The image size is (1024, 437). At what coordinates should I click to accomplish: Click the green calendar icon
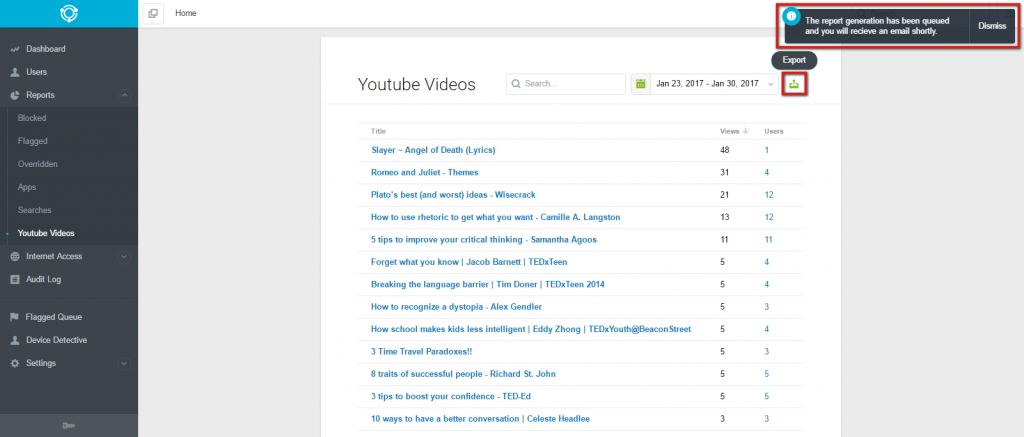click(641, 84)
